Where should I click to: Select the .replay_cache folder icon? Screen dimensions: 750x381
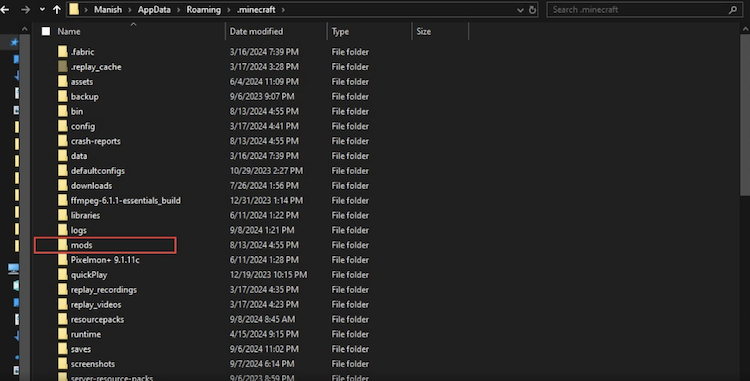pyautogui.click(x=63, y=66)
